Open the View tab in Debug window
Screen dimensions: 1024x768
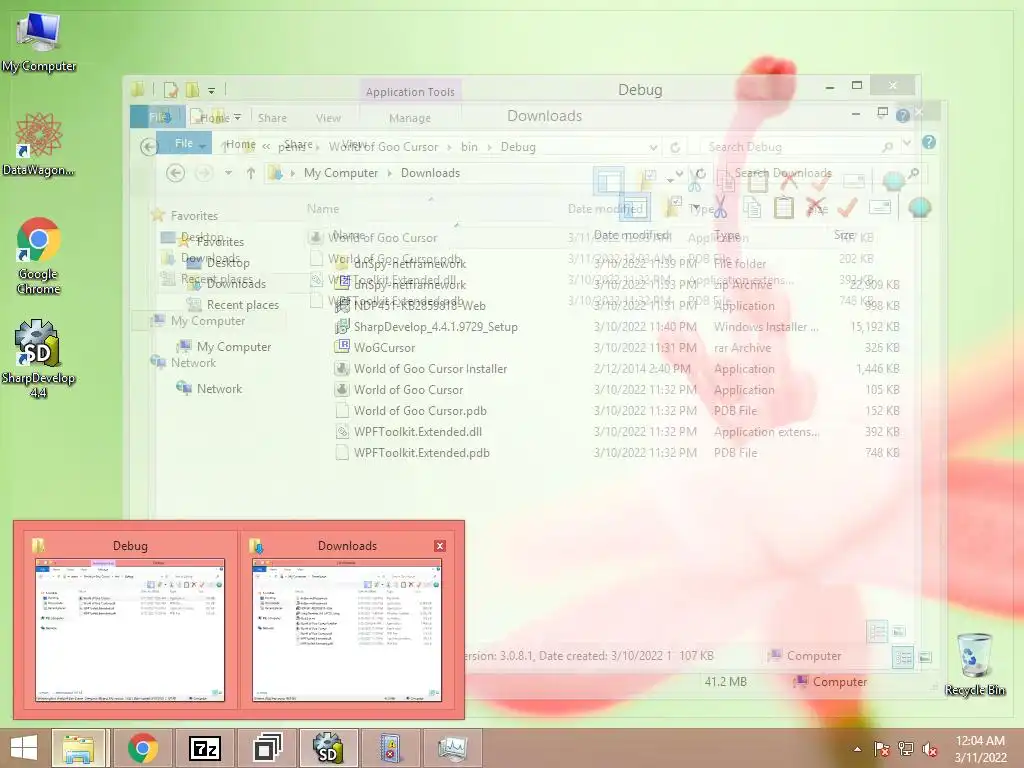328,118
